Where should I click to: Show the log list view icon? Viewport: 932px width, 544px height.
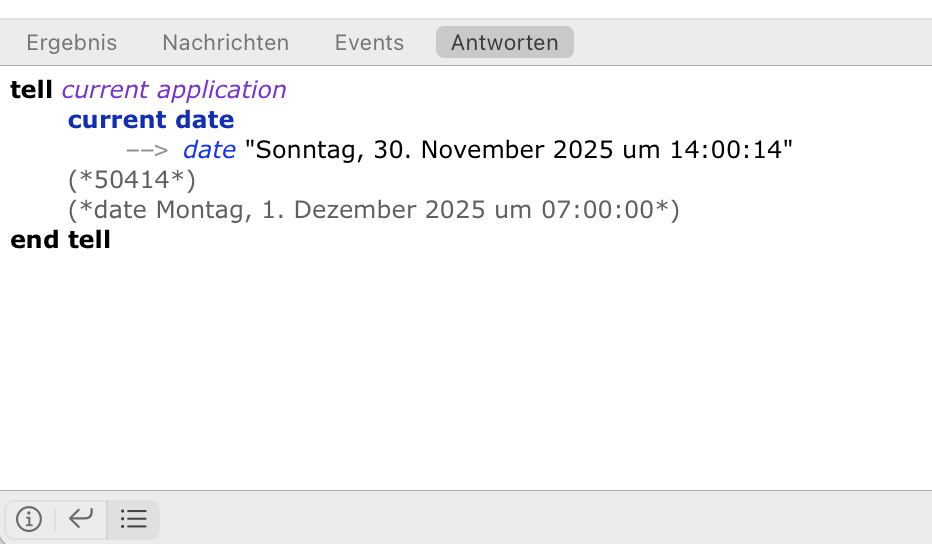(133, 519)
